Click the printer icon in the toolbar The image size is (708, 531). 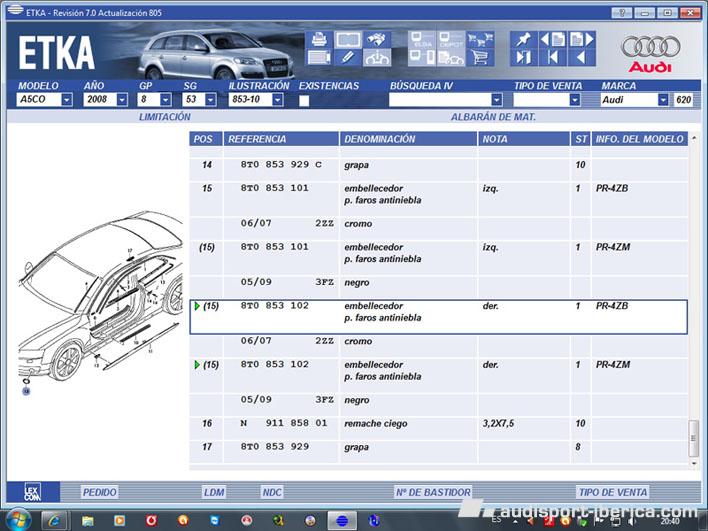tap(320, 40)
